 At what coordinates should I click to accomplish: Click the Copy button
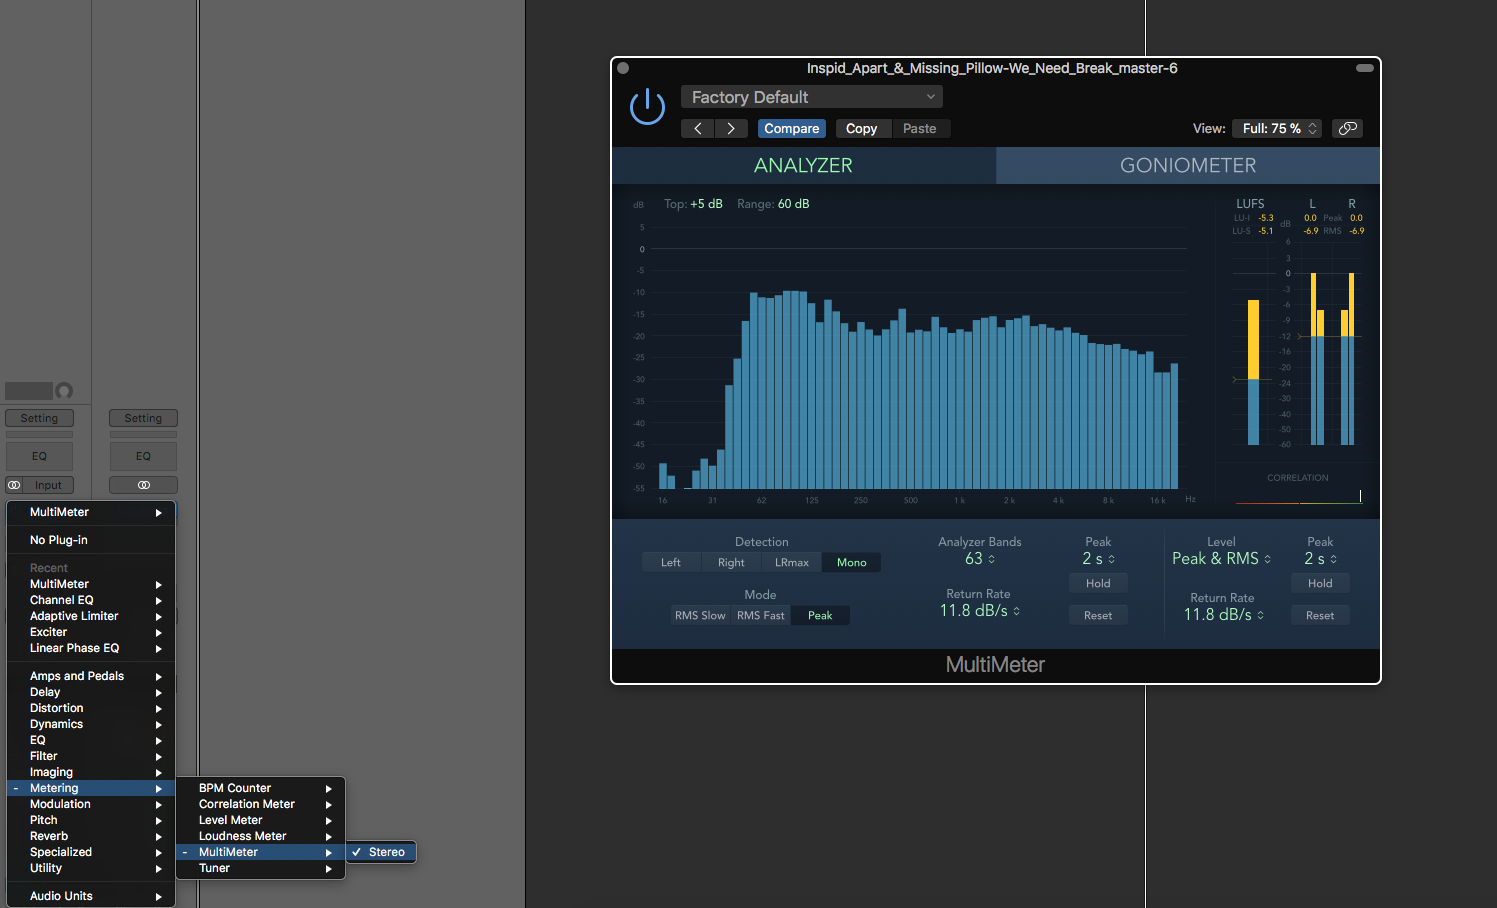tap(861, 128)
